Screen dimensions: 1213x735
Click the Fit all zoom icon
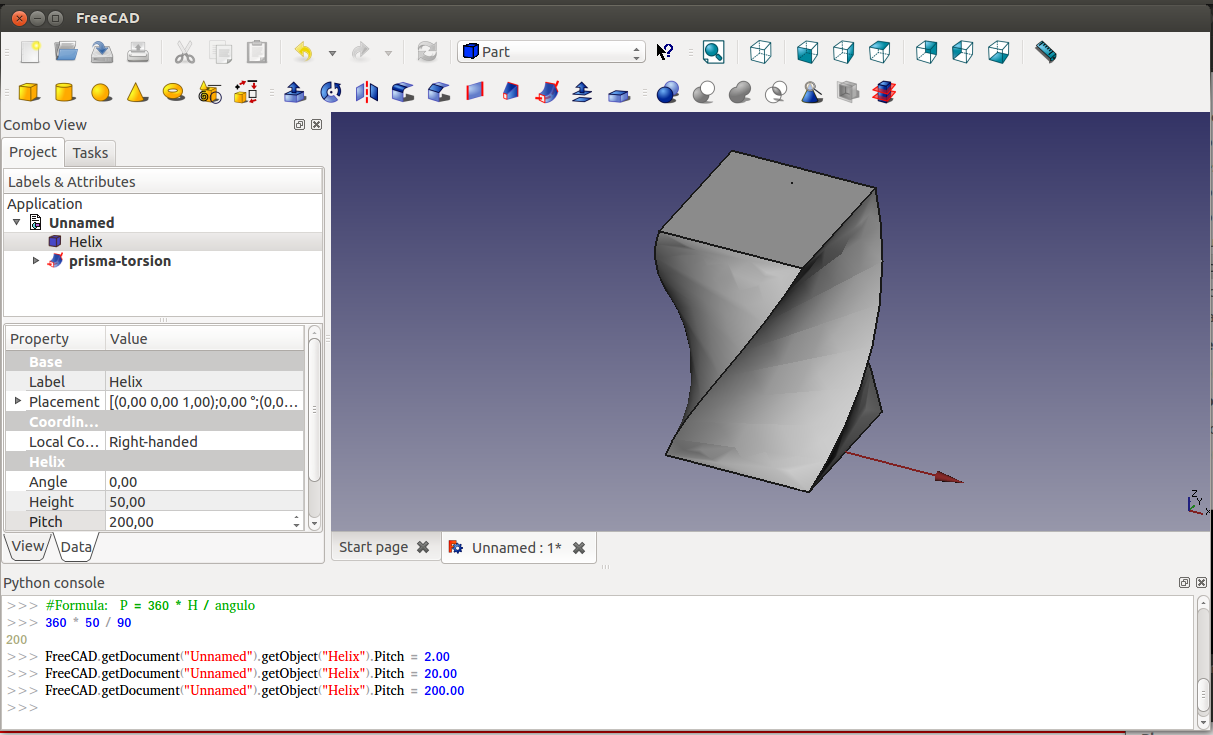[713, 52]
